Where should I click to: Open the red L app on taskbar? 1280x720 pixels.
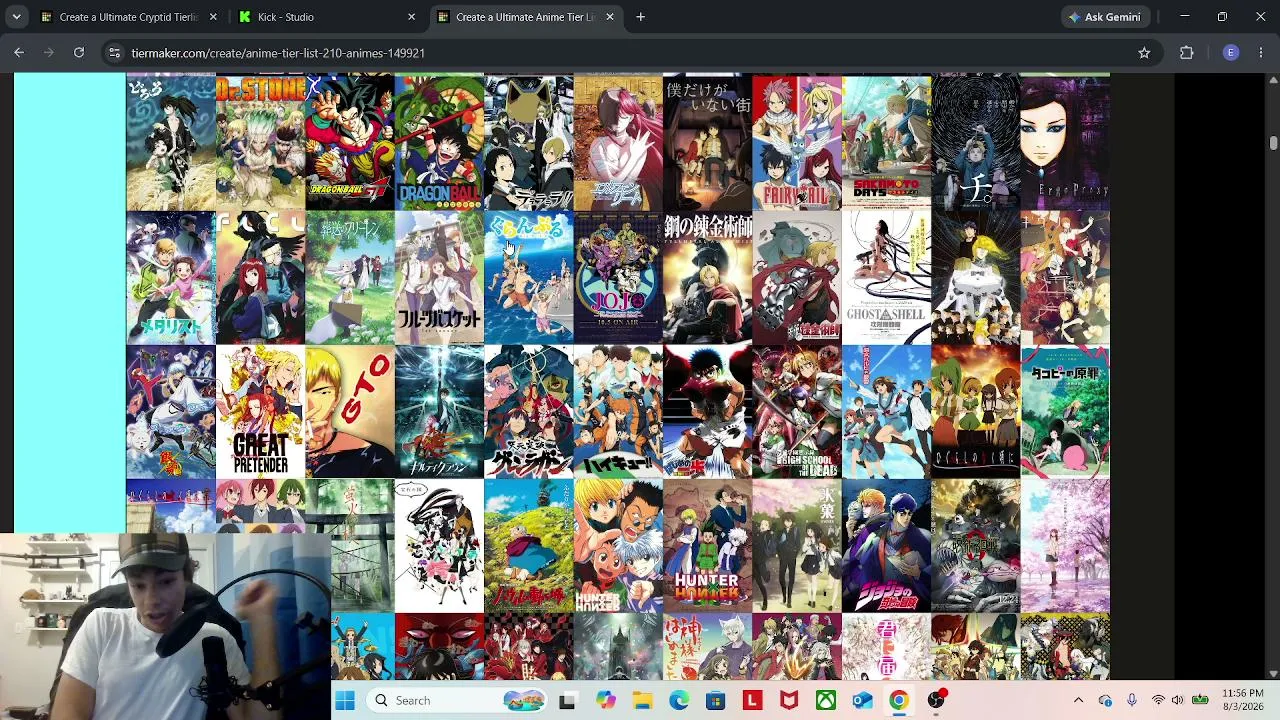[x=752, y=701]
